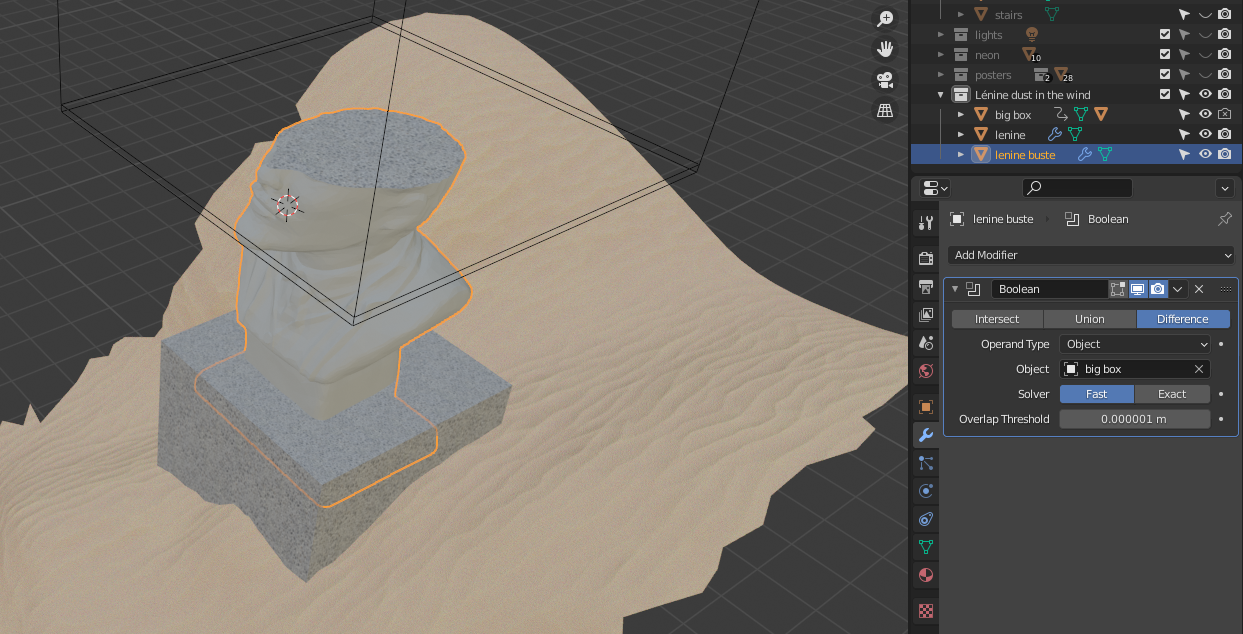Open the Object Data mesh properties tab

point(926,547)
